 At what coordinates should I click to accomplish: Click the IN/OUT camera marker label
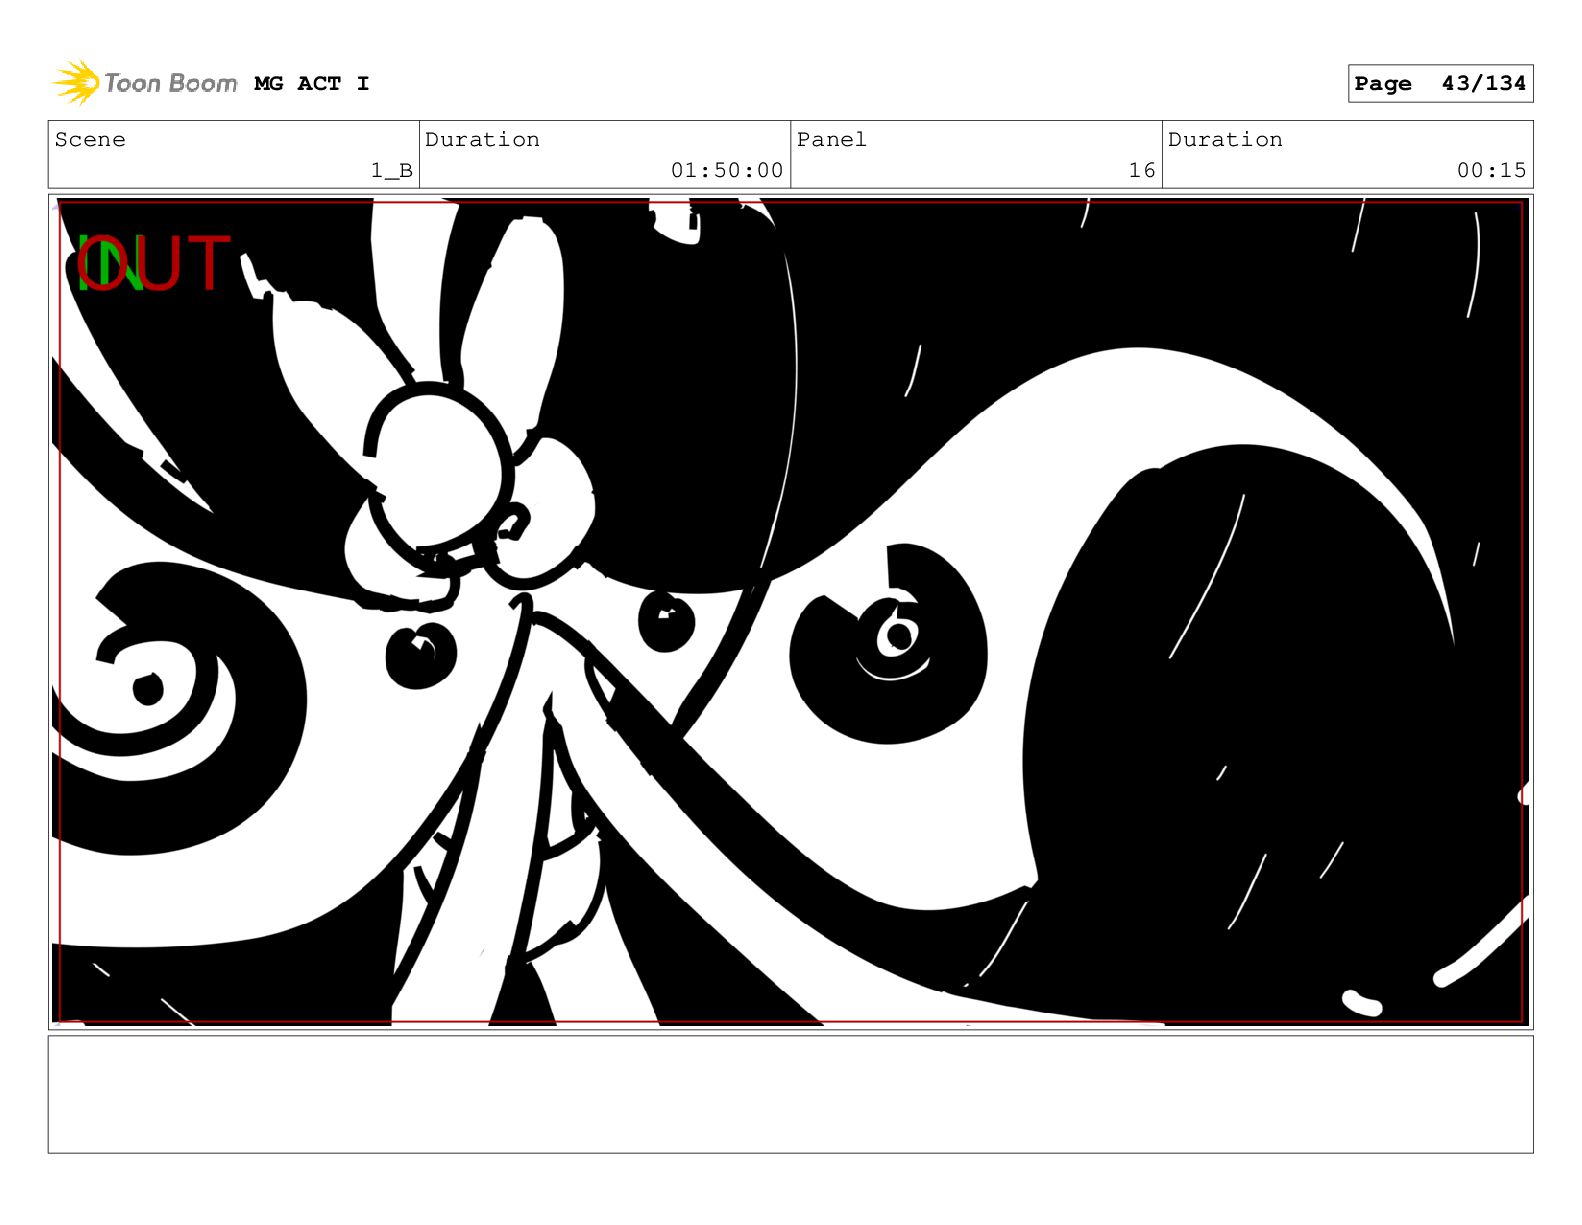(x=154, y=263)
